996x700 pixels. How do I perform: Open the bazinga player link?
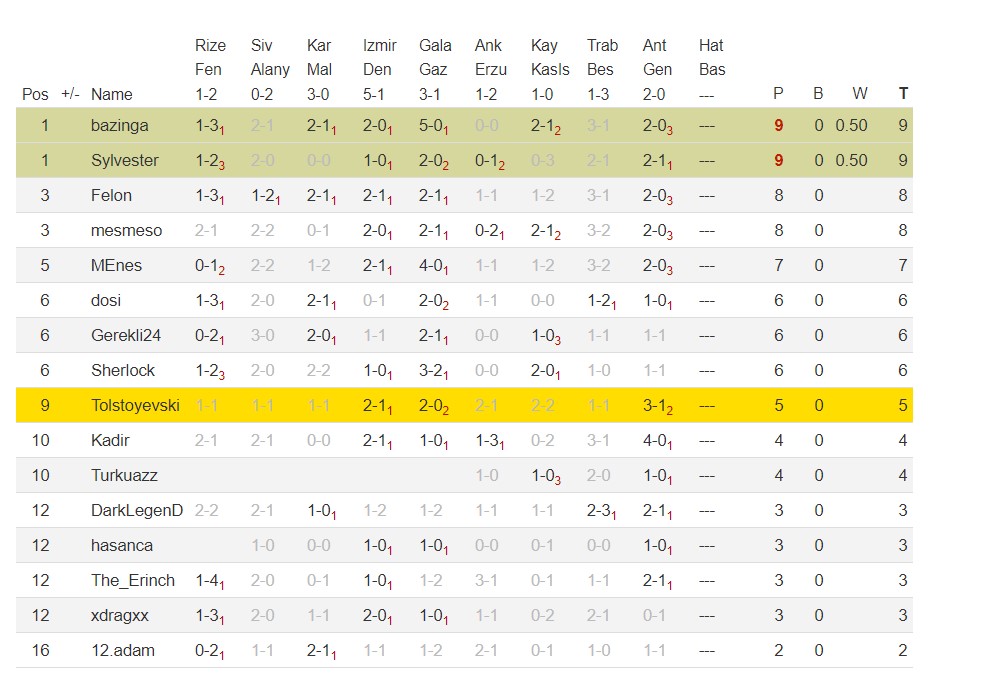(x=119, y=126)
